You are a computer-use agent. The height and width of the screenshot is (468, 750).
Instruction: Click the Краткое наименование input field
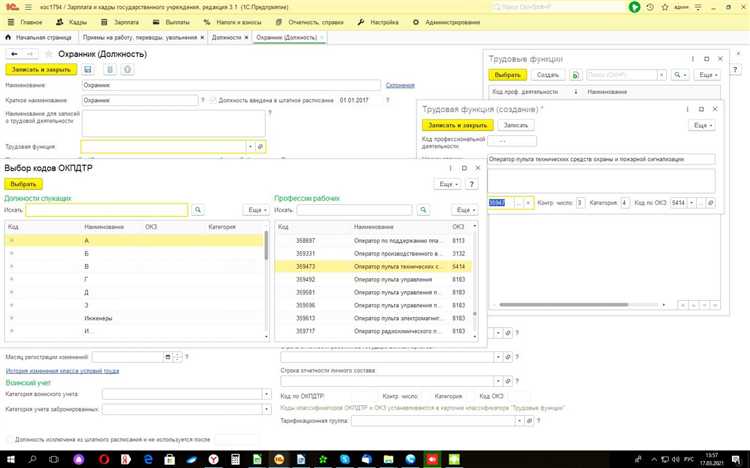(140, 100)
